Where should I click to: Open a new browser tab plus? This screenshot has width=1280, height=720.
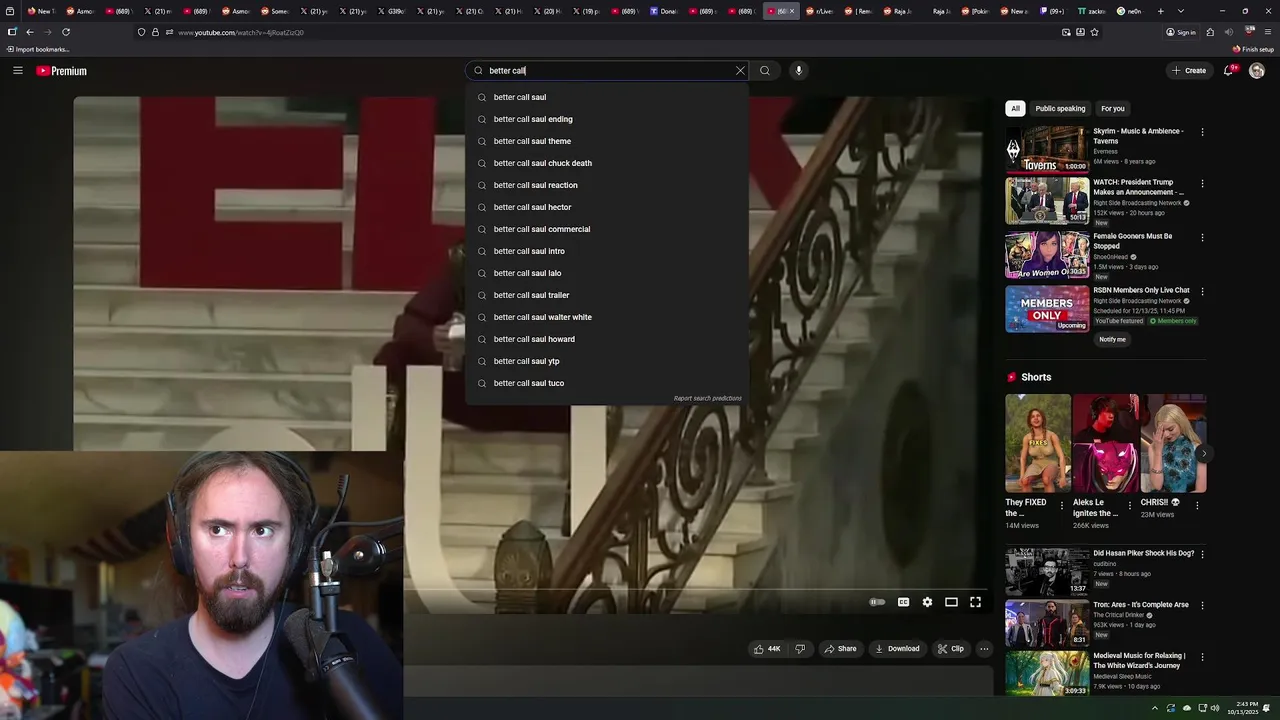[1161, 11]
